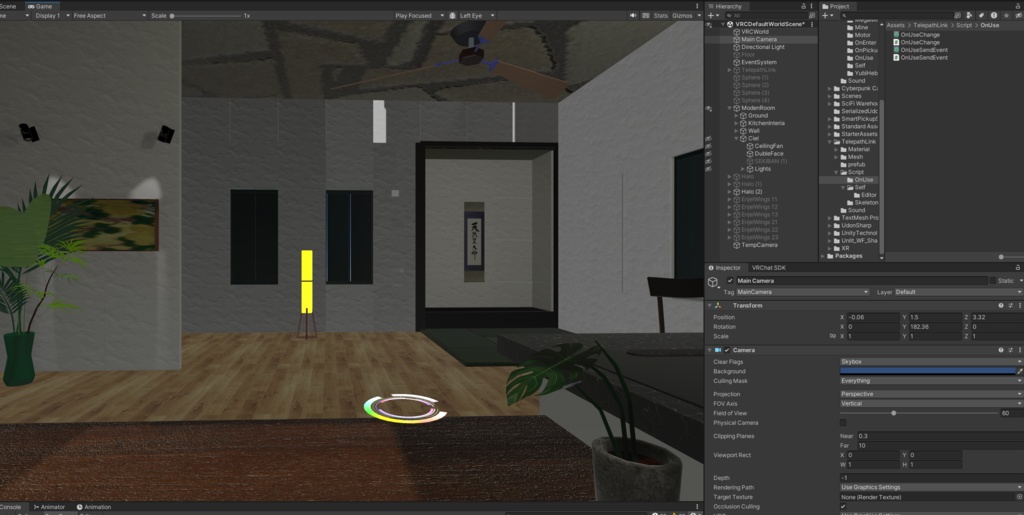Open the Animation tab
The height and width of the screenshot is (515, 1024).
(94, 507)
